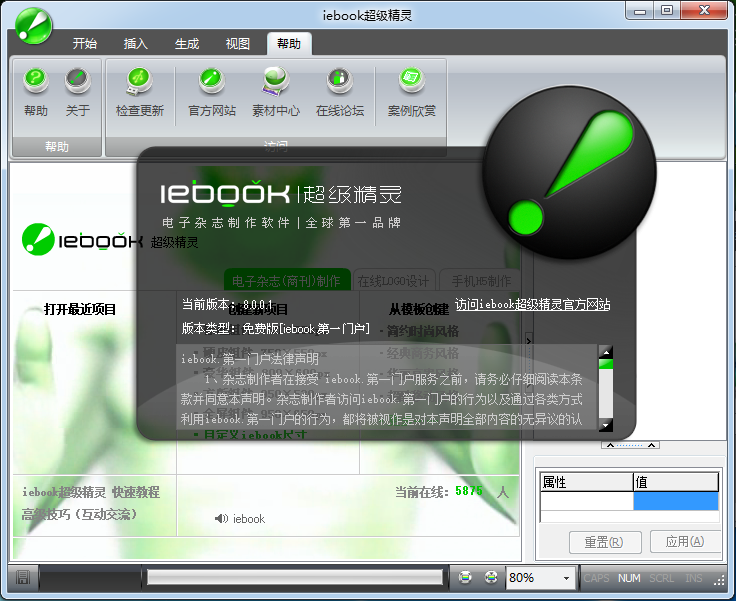
Task: Open iebook超级精灵 快速教程 link
Action: pos(91,492)
